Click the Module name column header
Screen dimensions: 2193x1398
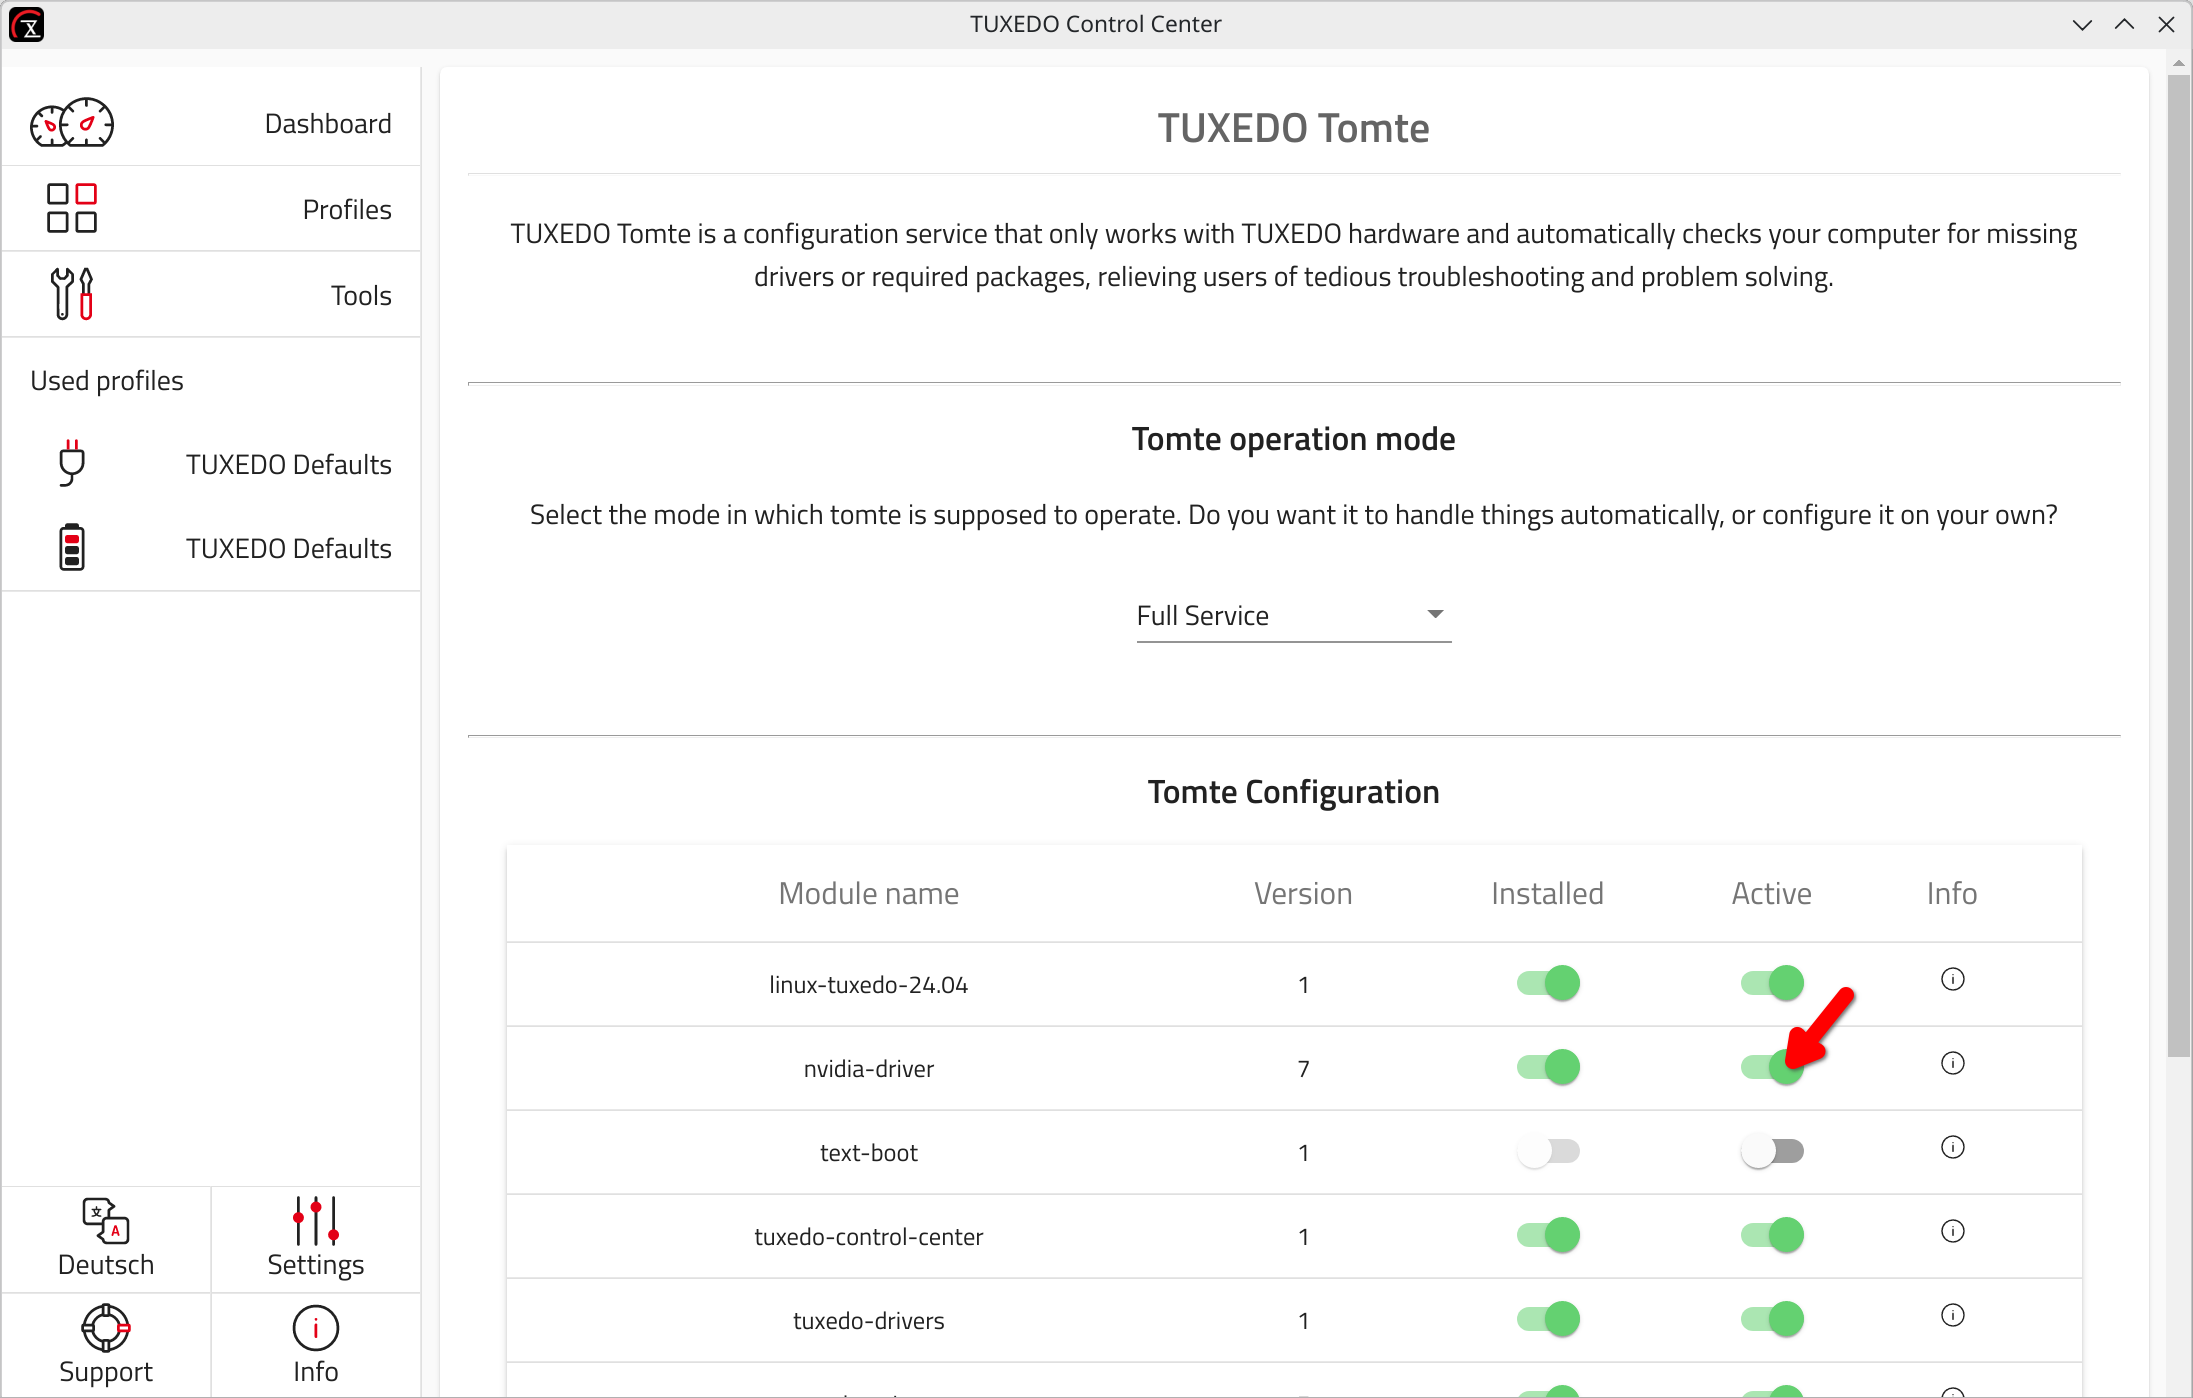[869, 893]
